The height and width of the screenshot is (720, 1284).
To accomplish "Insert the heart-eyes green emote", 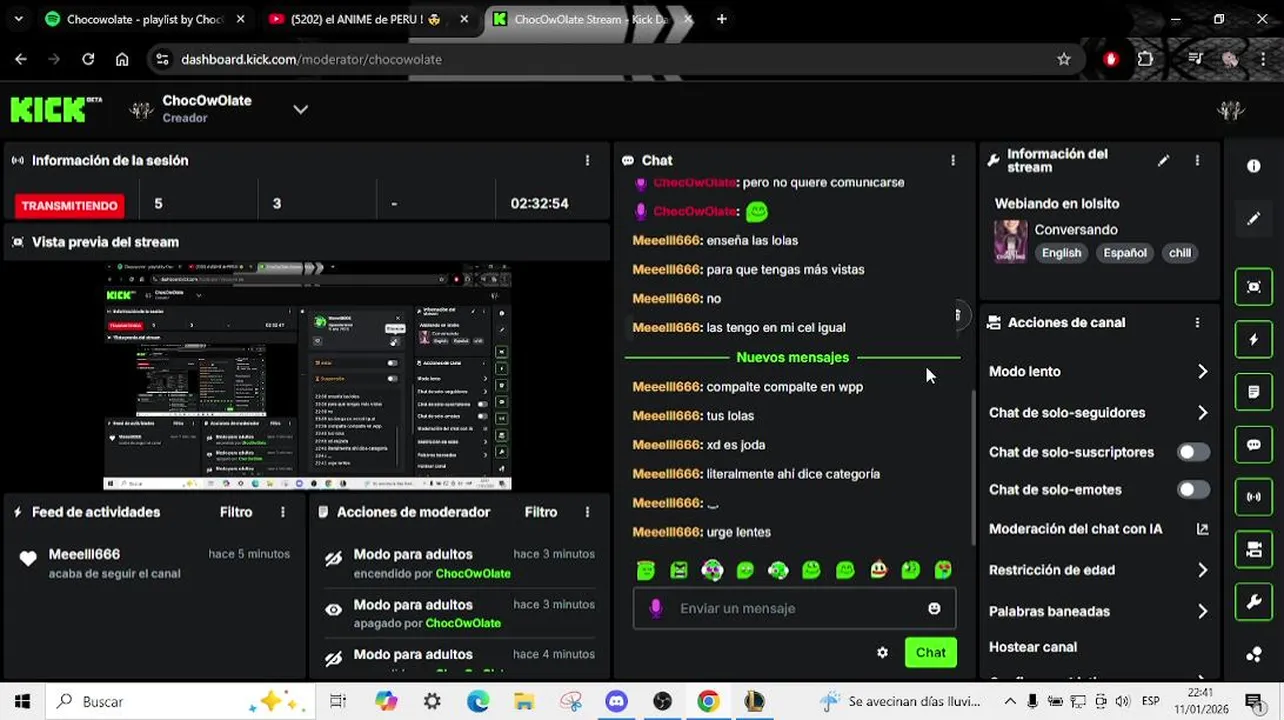I will click(x=944, y=571).
